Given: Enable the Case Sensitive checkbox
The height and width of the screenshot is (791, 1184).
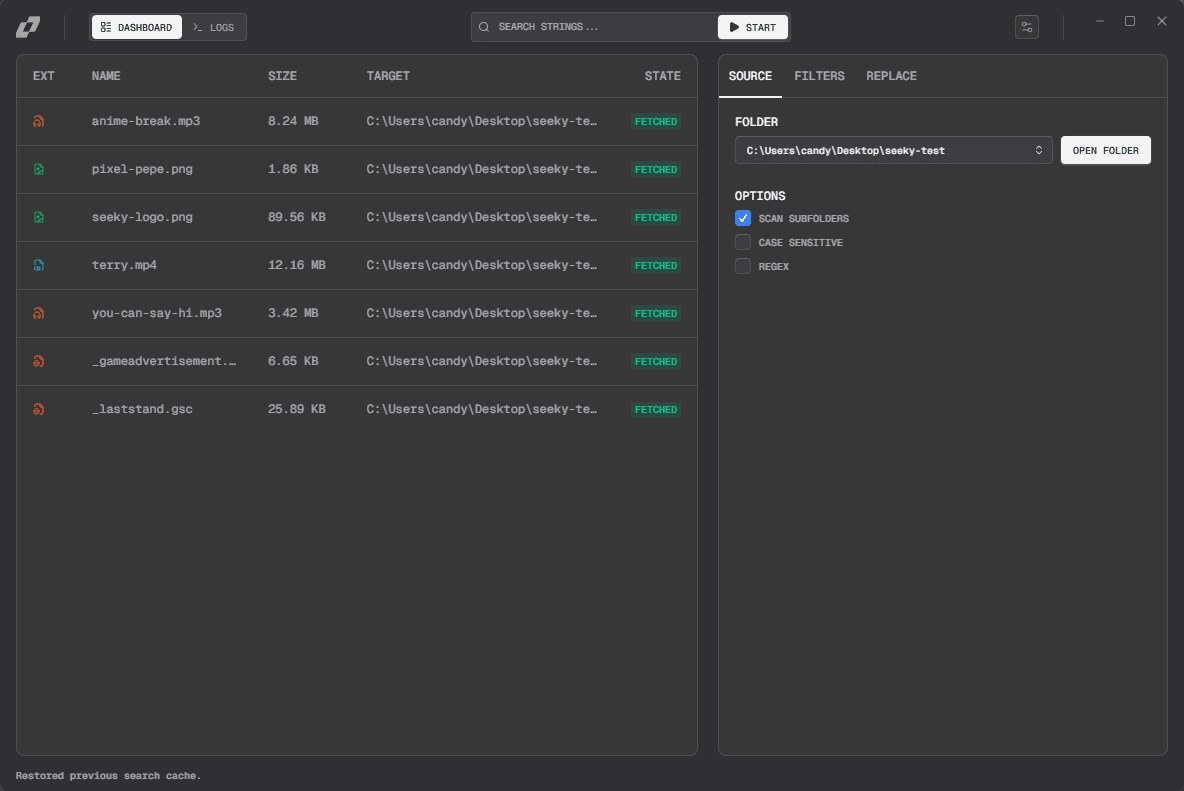Looking at the screenshot, I should point(743,242).
